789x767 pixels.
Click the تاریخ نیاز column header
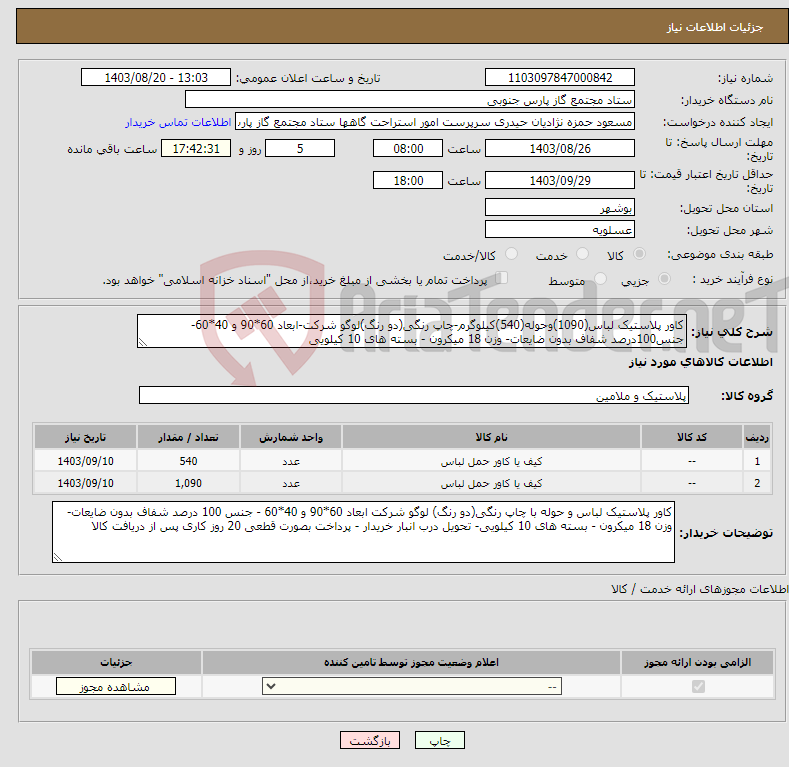86,437
